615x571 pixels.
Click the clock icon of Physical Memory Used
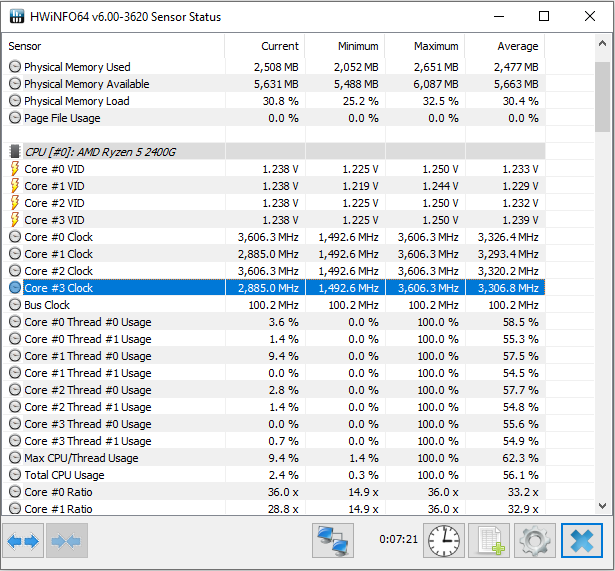15,67
